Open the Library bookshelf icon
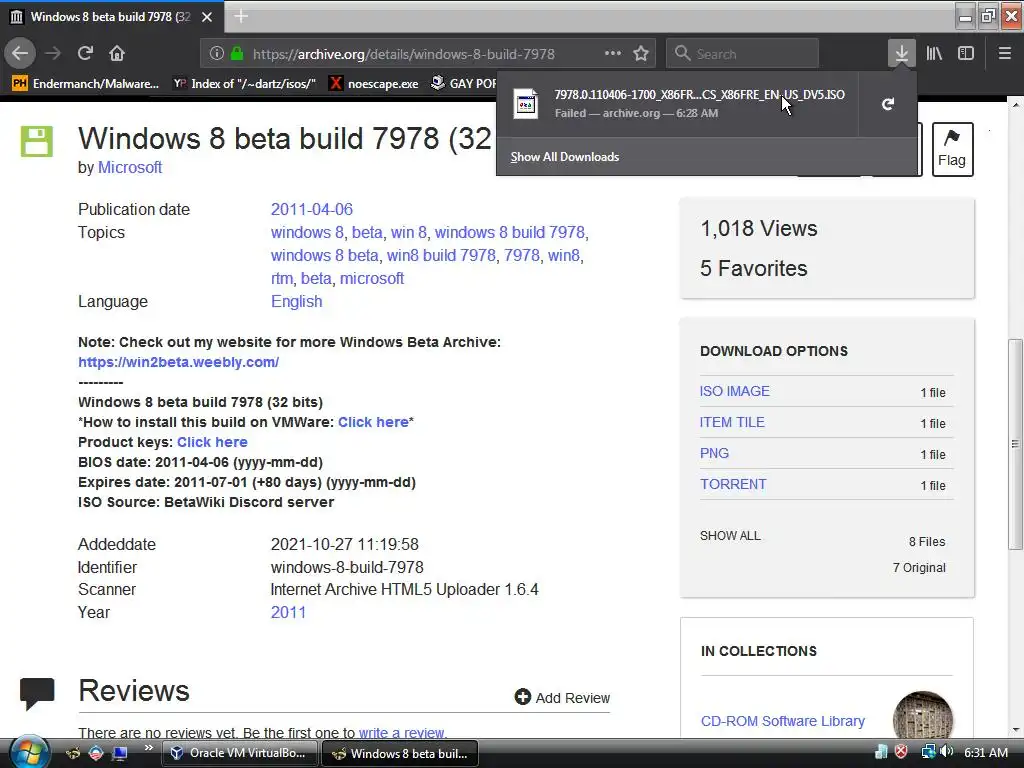This screenshot has width=1024, height=768. (934, 54)
